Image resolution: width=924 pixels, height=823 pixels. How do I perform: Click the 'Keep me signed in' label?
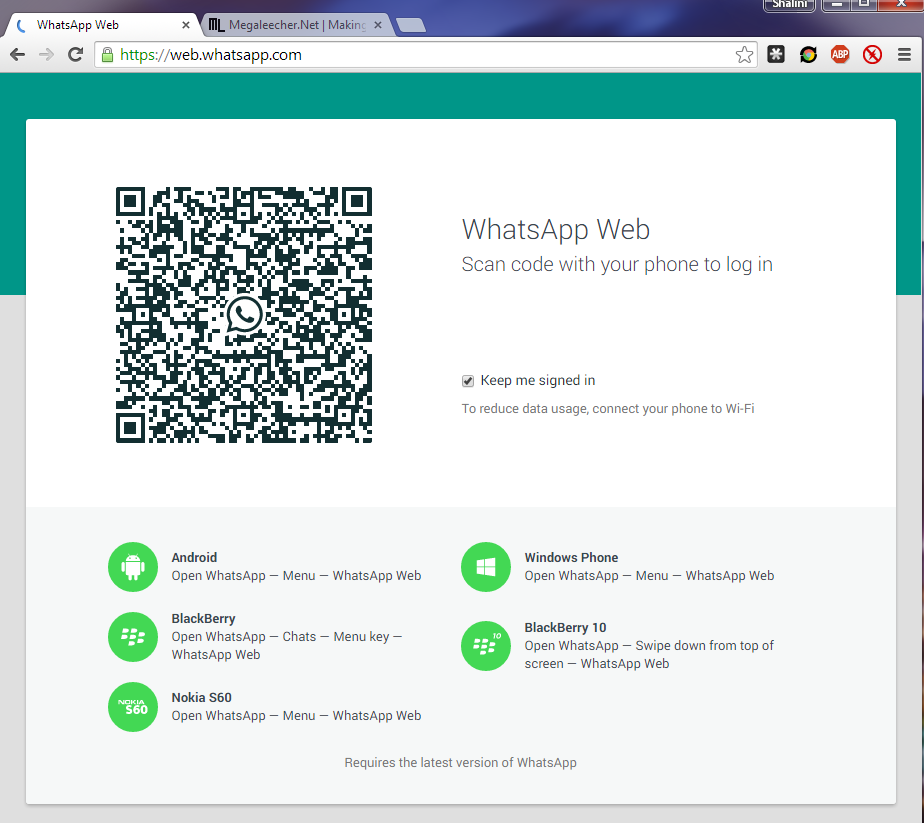click(x=537, y=381)
